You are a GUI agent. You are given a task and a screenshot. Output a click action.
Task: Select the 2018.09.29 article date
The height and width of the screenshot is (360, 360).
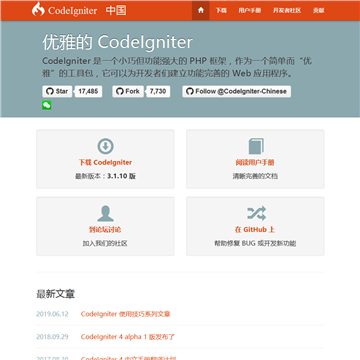(x=52, y=337)
